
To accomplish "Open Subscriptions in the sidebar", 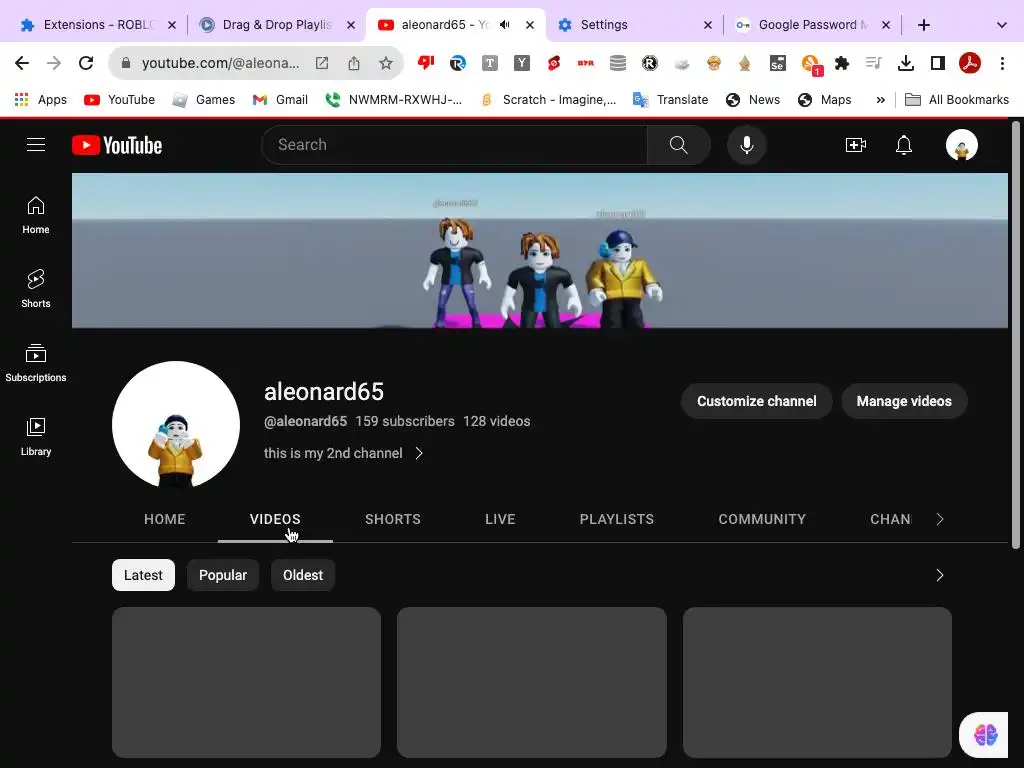I will click(x=36, y=362).
